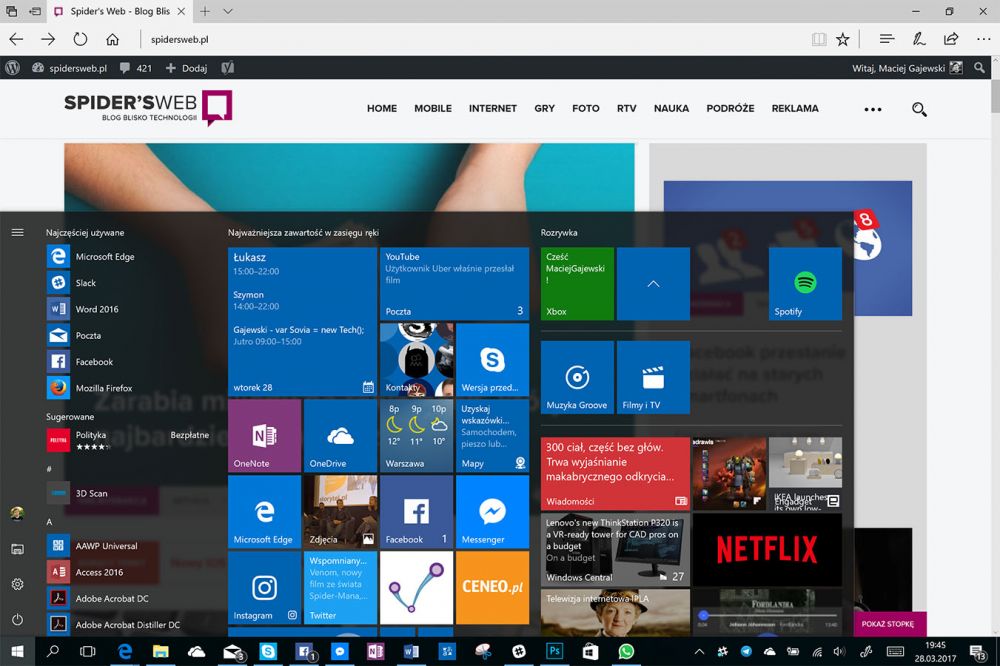Expand more site categories with three dots

point(872,109)
